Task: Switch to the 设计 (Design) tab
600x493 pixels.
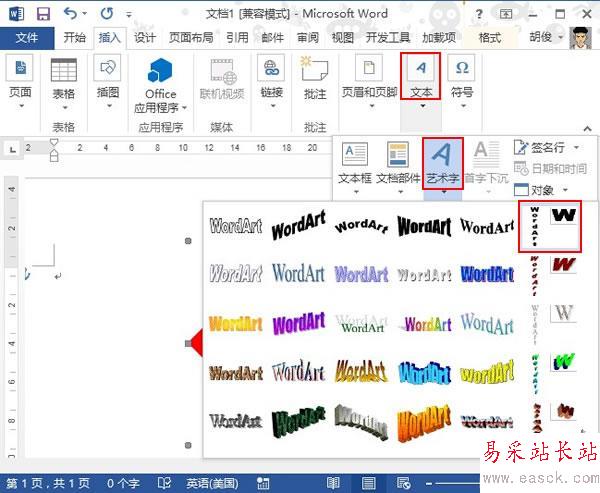Action: (x=145, y=38)
